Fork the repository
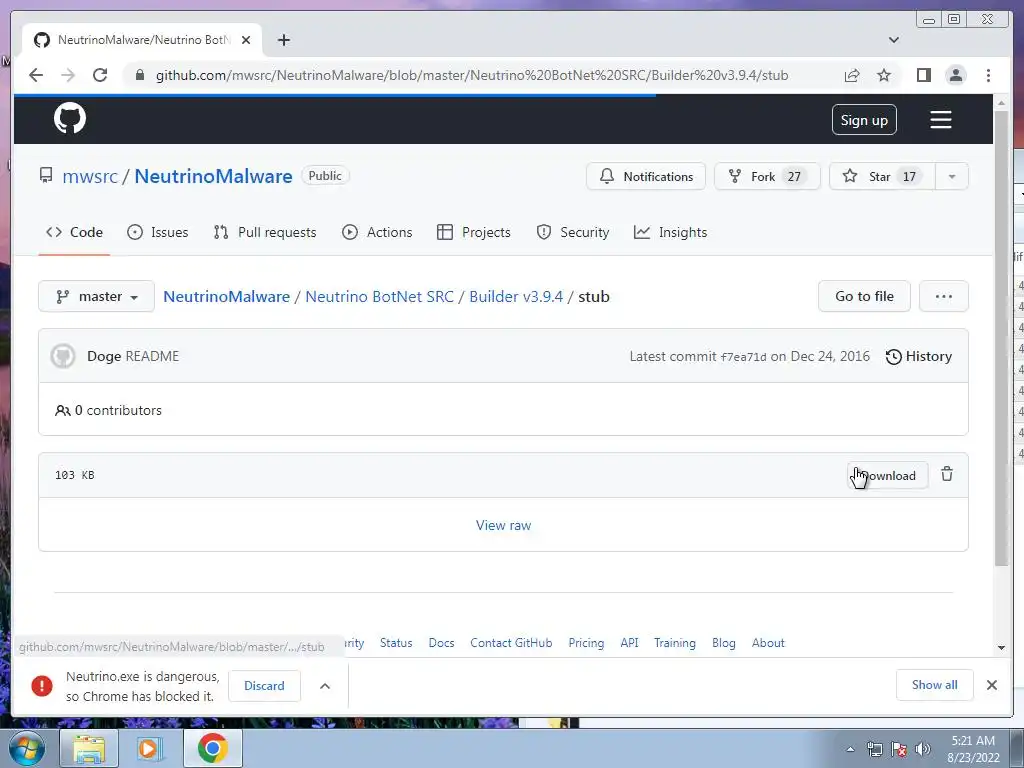This screenshot has height=768, width=1024. click(767, 176)
